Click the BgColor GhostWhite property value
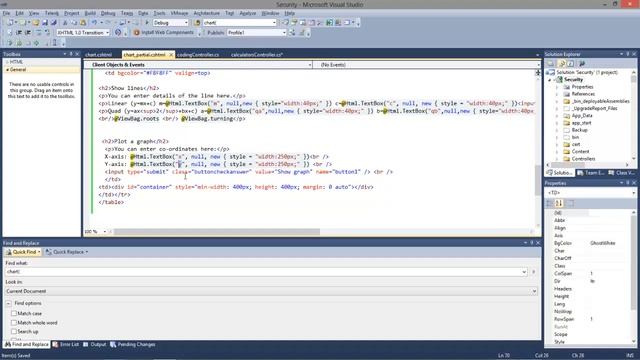This screenshot has height=360, width=640. 602,243
